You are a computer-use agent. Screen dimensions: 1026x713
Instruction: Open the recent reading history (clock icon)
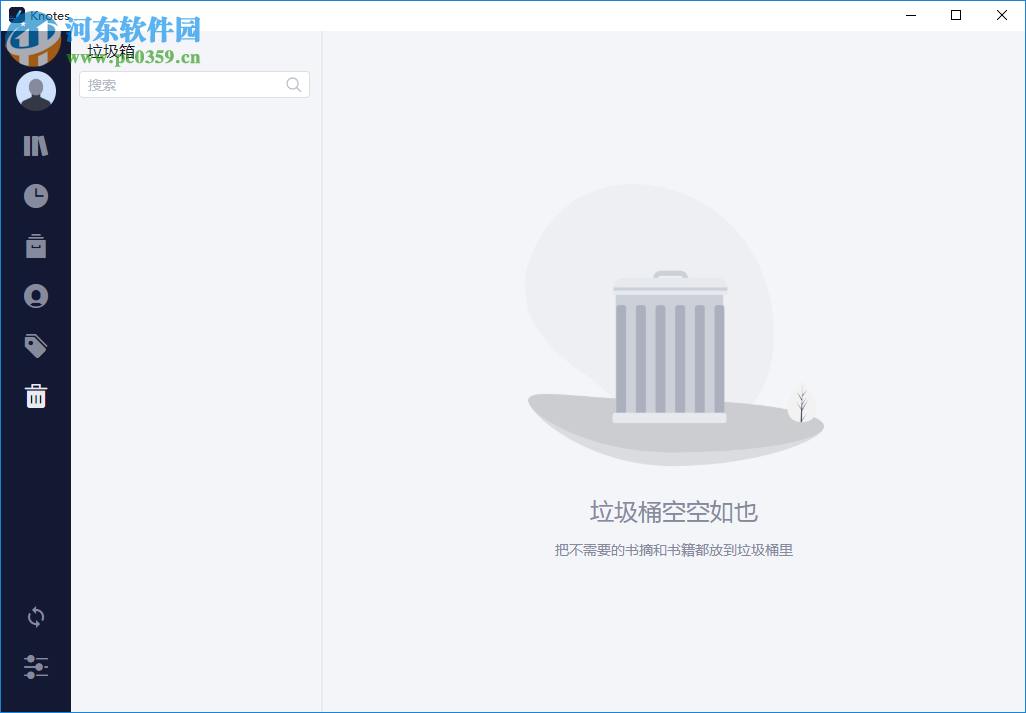tap(35, 195)
